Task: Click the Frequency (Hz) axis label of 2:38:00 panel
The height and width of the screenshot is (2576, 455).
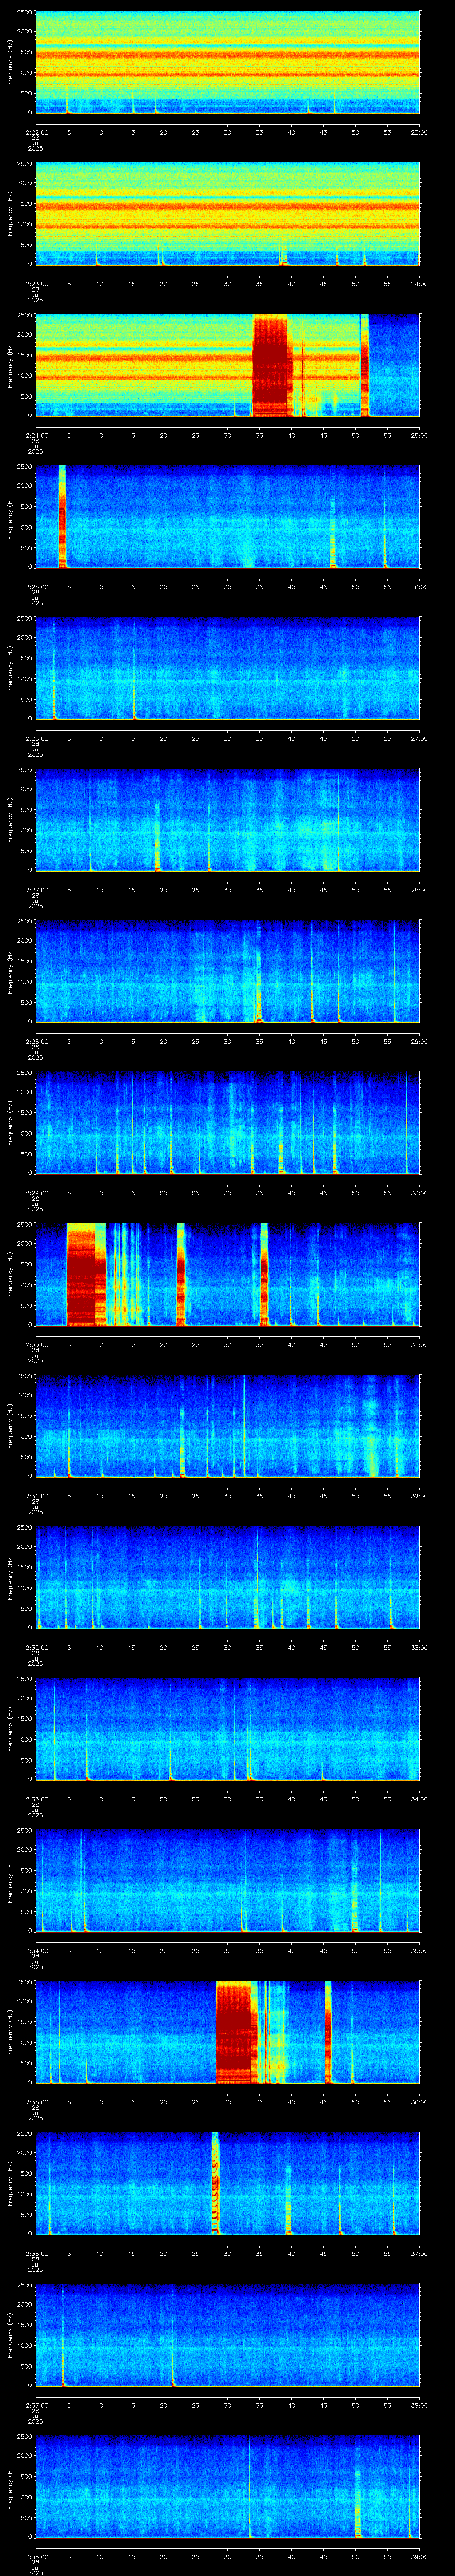Action: coord(10,2487)
